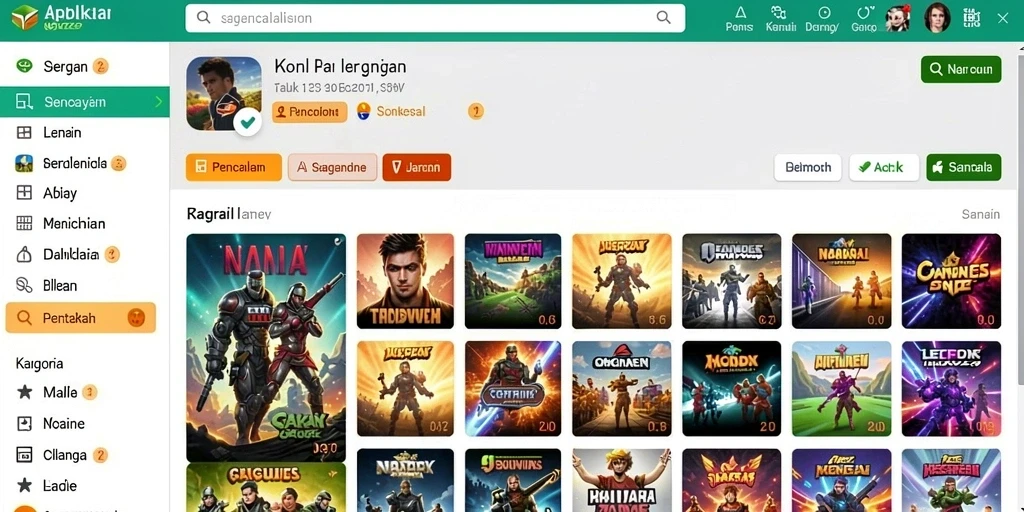Open the cartoon avatar in top bar
This screenshot has width=1024, height=512.
click(x=898, y=18)
